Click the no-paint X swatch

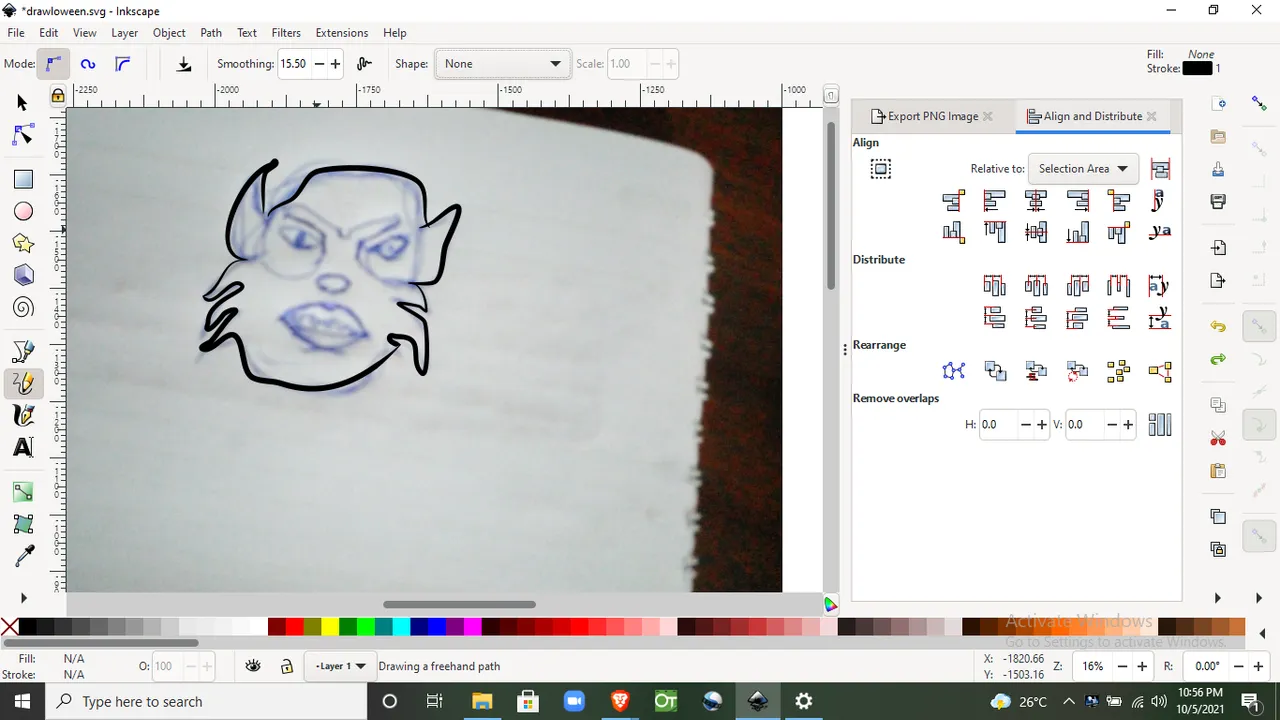(x=9, y=627)
